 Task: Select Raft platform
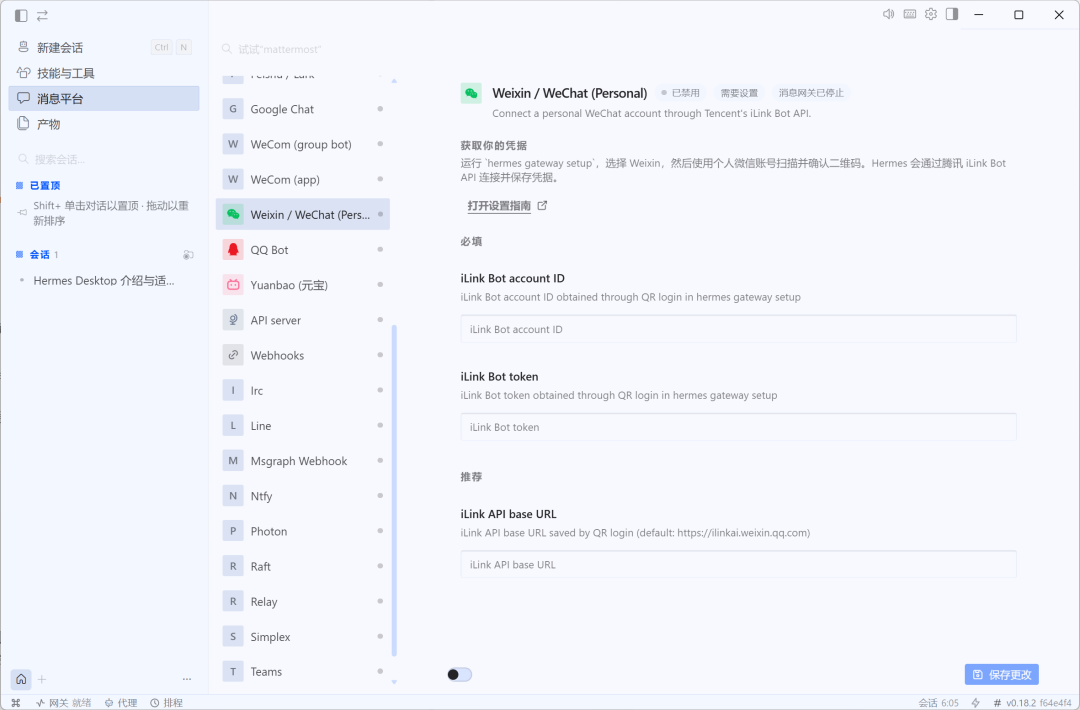(x=302, y=566)
